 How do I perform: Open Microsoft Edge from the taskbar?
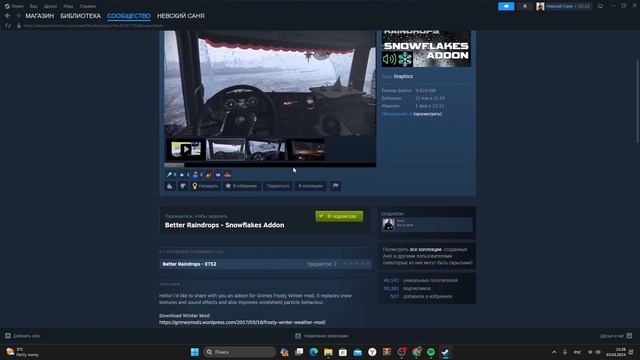coord(313,352)
